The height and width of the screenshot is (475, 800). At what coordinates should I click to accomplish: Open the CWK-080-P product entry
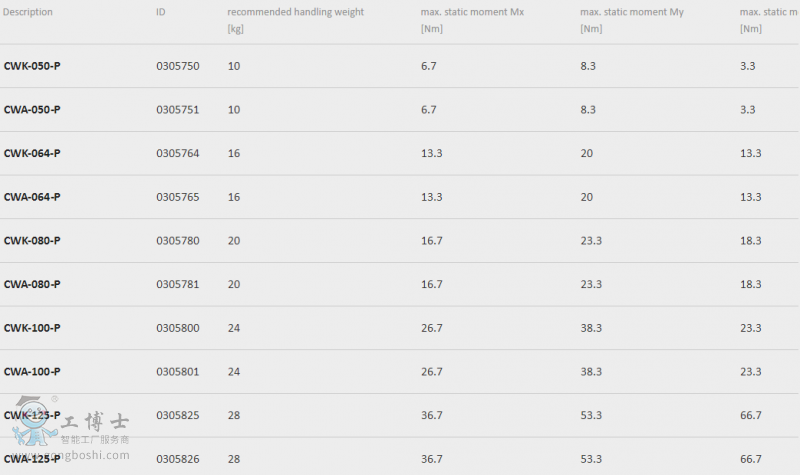[x=32, y=240]
